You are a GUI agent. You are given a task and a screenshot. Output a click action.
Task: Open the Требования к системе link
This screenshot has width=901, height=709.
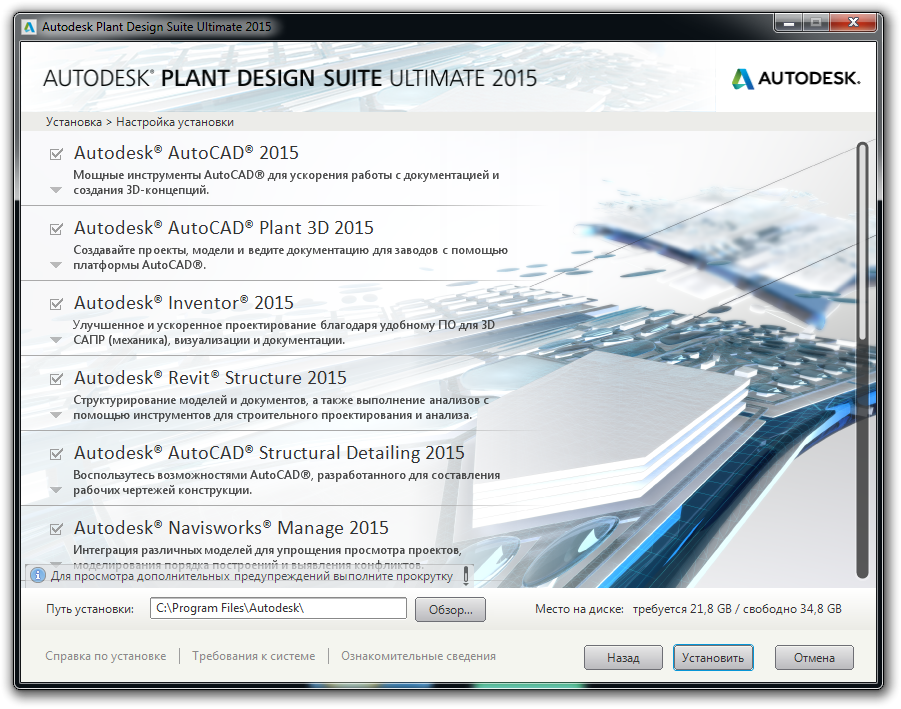pyautogui.click(x=253, y=656)
